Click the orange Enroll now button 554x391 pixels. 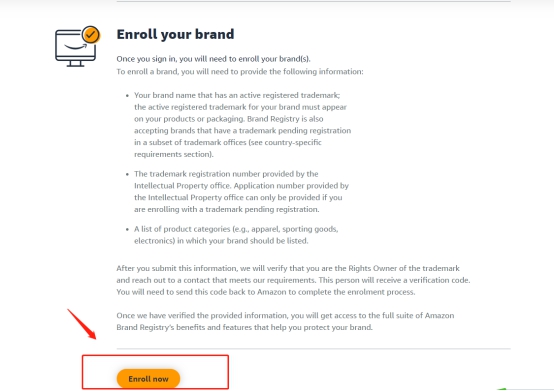tap(148, 379)
